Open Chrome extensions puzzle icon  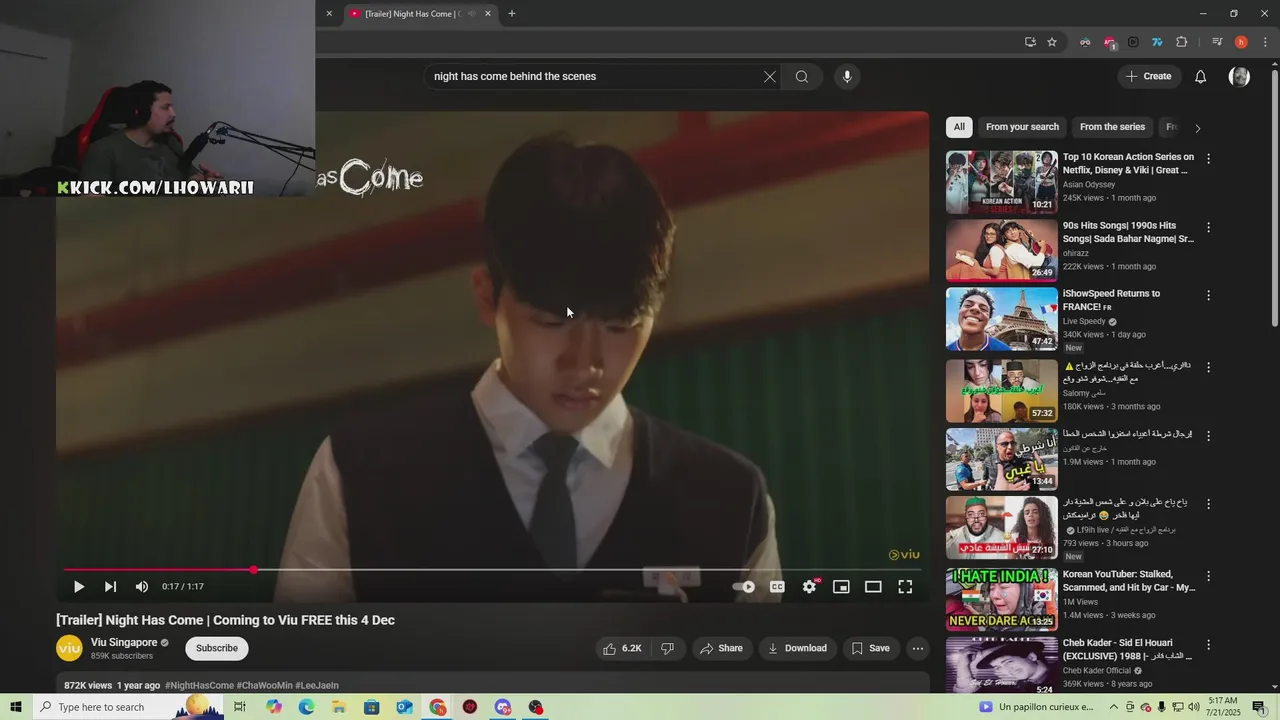click(1182, 42)
